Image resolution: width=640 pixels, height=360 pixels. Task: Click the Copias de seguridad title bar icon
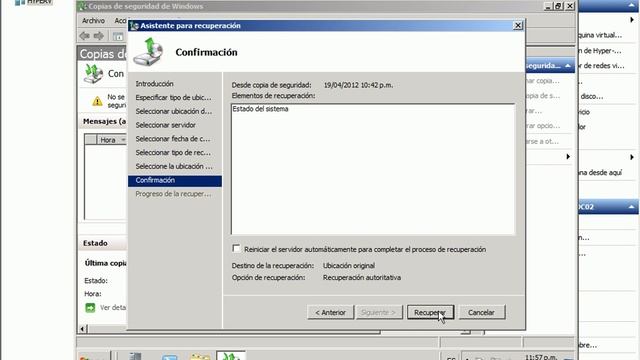point(82,6)
